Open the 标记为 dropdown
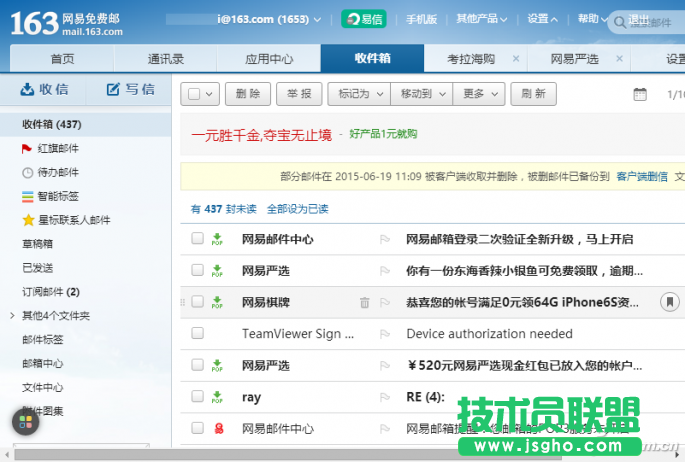 [x=358, y=94]
